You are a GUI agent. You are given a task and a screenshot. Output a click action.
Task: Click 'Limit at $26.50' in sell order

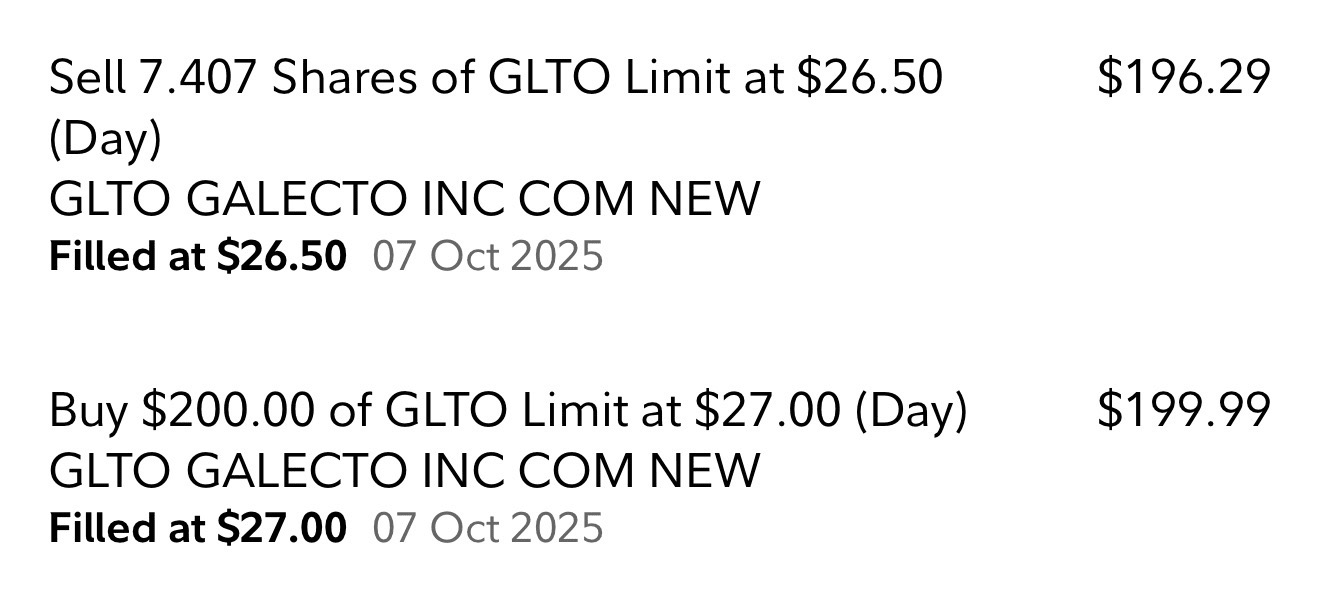(x=783, y=78)
